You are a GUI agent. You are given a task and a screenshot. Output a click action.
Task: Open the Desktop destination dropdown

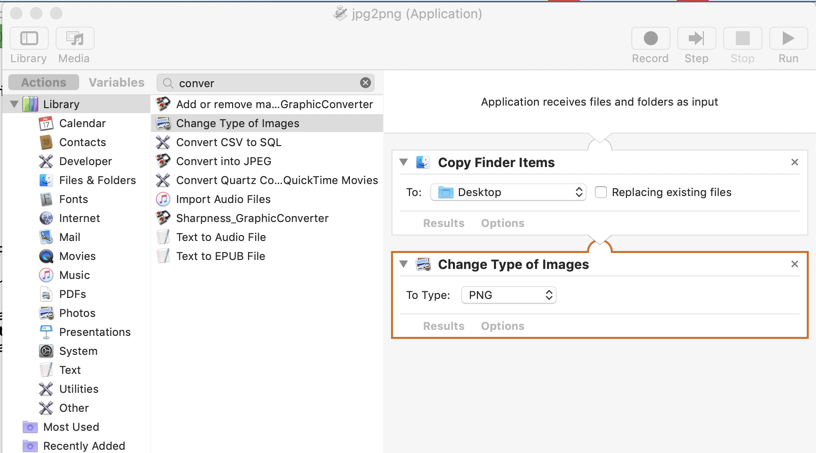pos(508,192)
